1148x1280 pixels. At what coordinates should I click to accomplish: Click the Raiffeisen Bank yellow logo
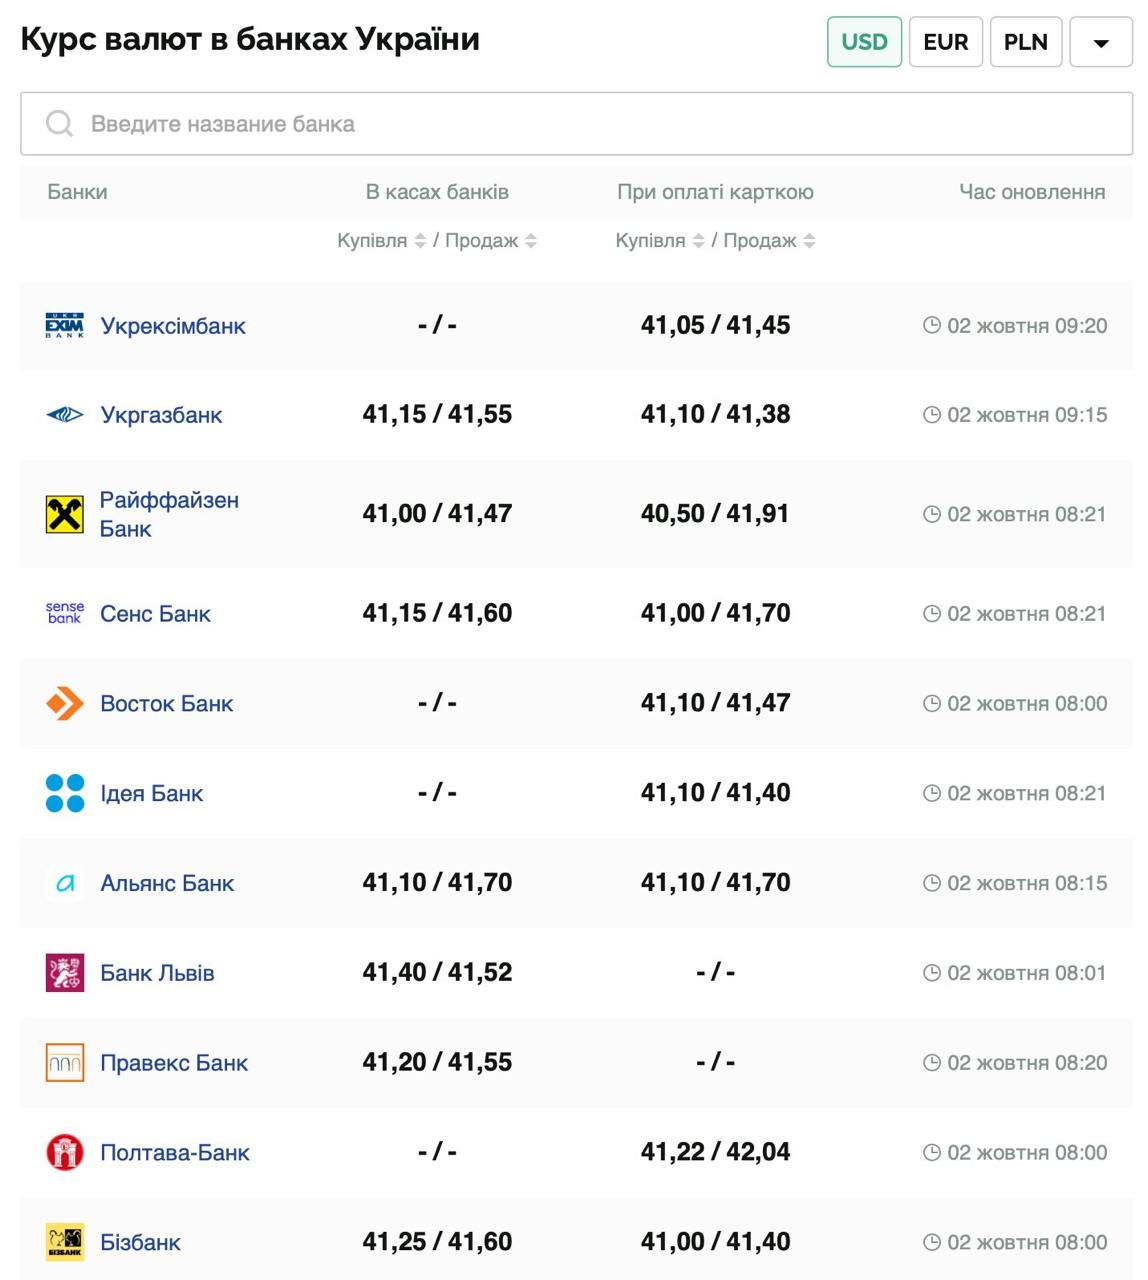65,514
